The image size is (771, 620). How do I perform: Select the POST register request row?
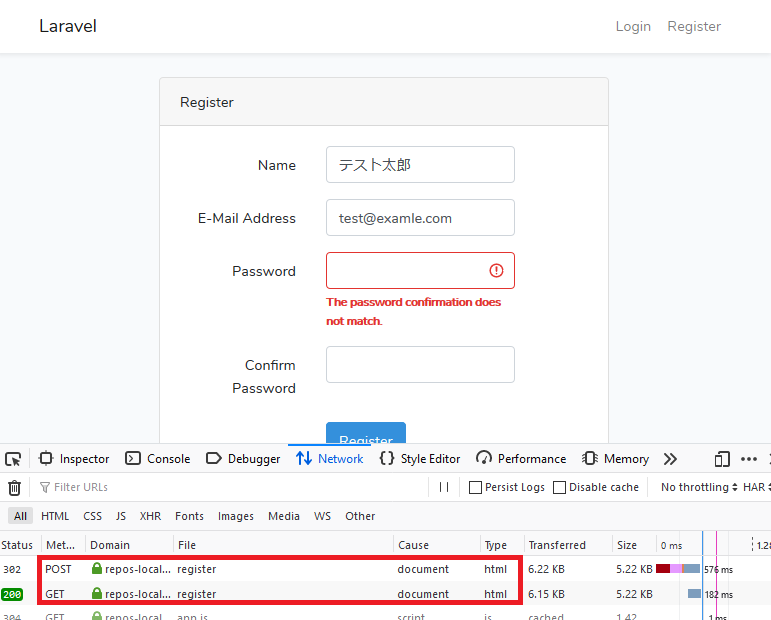[x=280, y=569]
